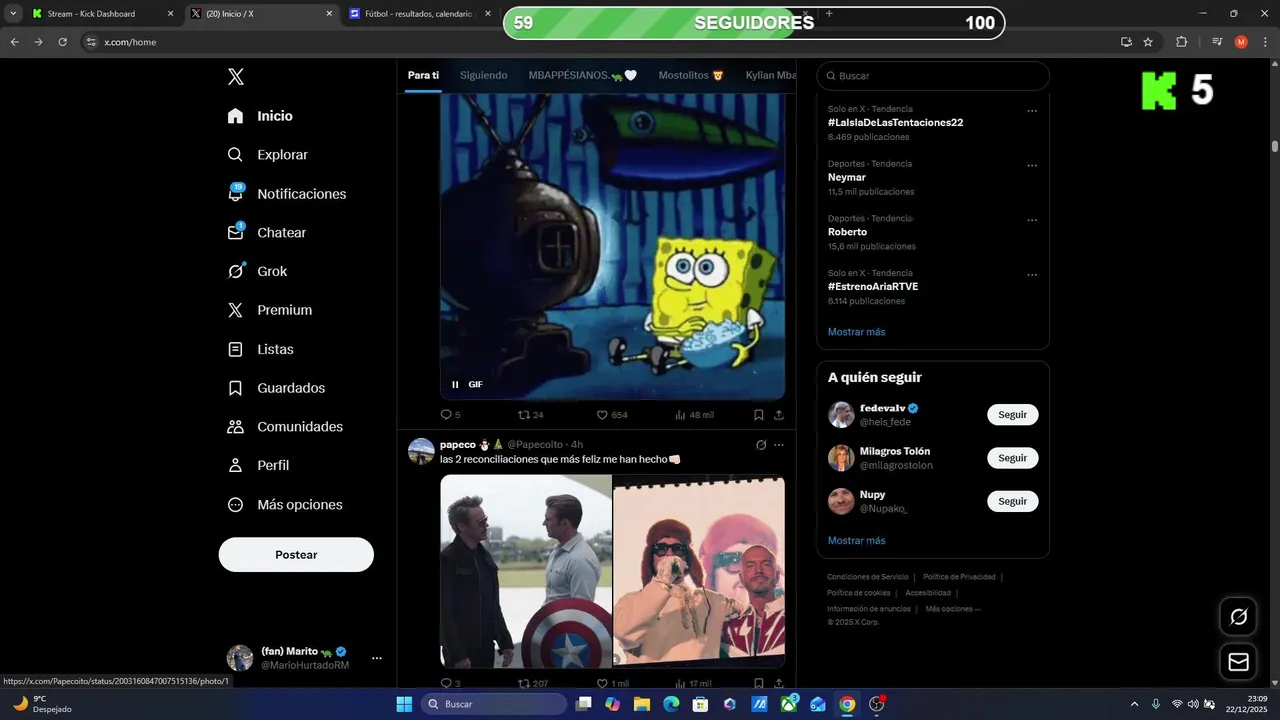The height and width of the screenshot is (720, 1280).
Task: Open Premium X icon
Action: 235,310
